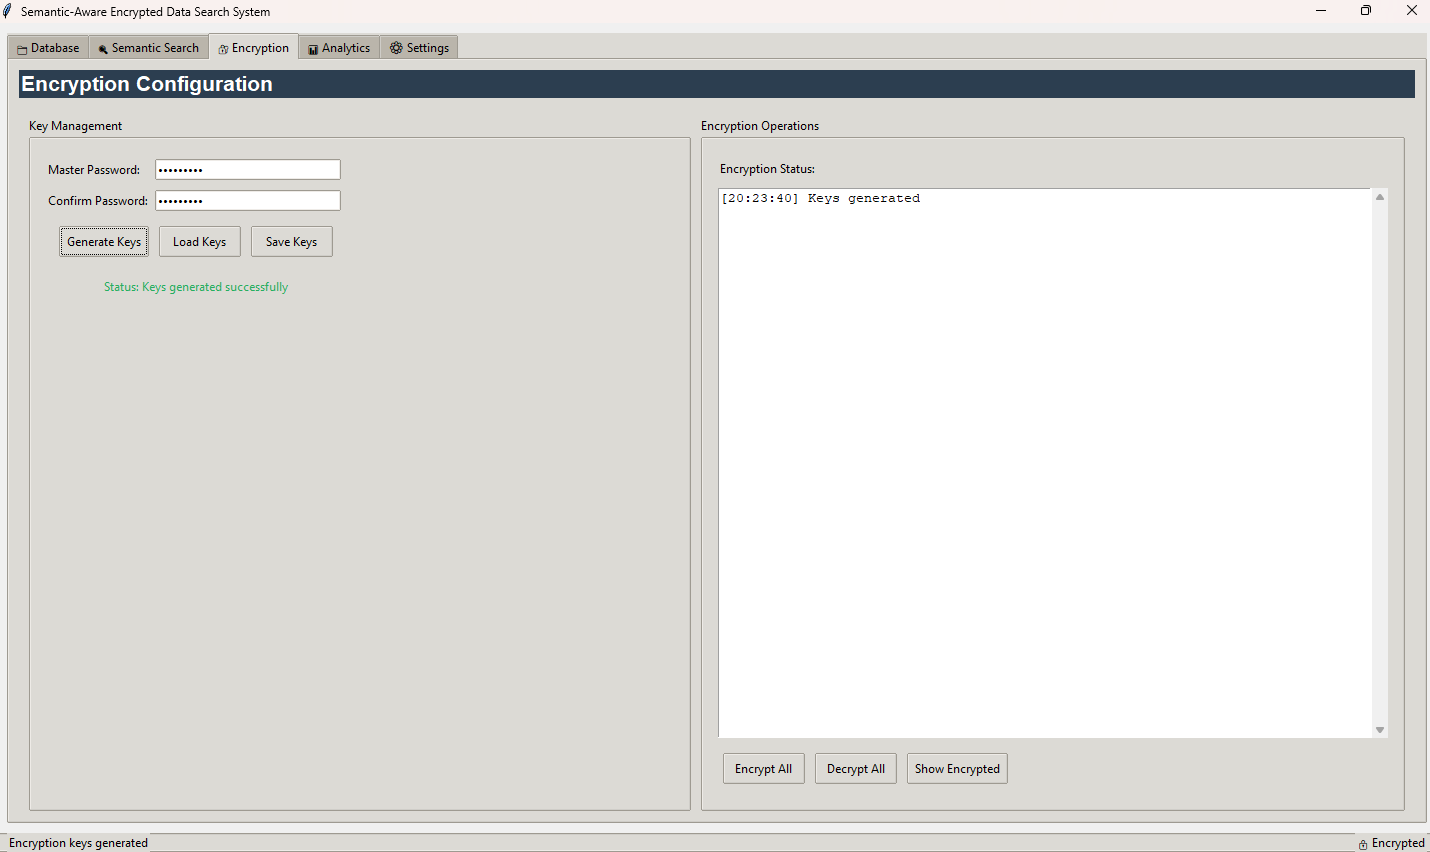Screen dimensions: 1430x852
Task: Switch to the Semantic Search tab
Action: coord(149,48)
